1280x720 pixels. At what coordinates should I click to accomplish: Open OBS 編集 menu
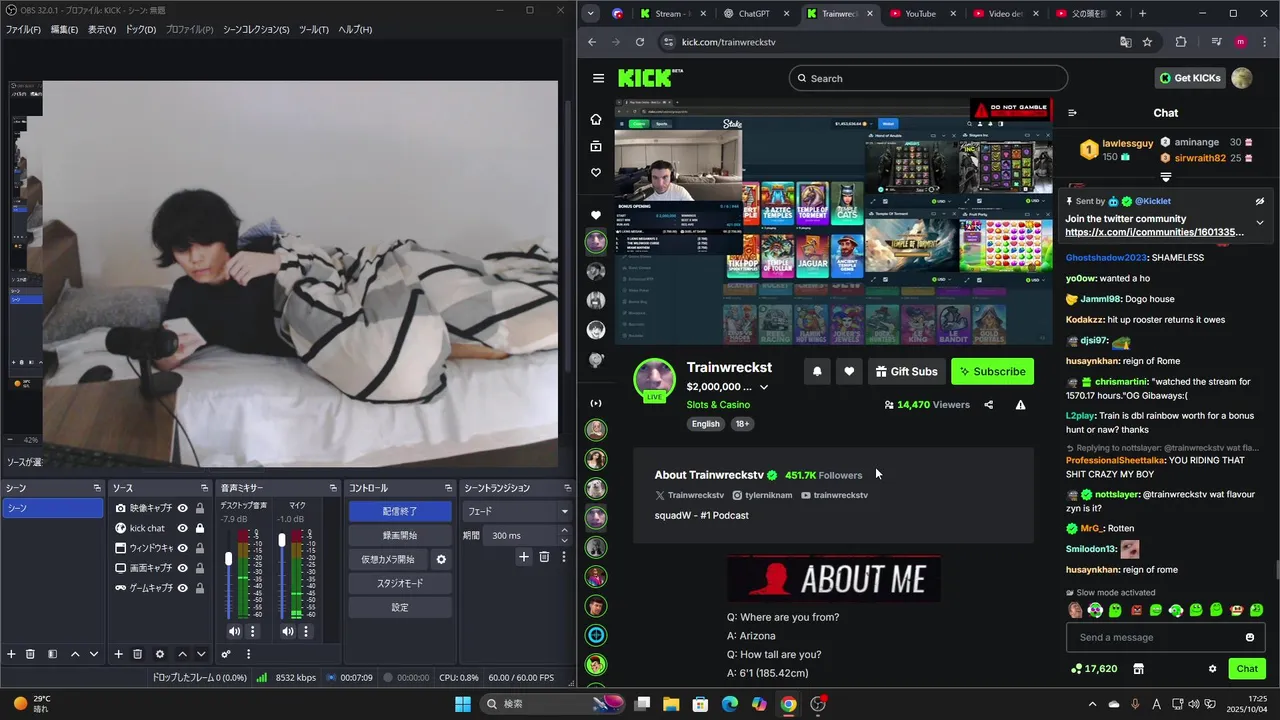(64, 29)
